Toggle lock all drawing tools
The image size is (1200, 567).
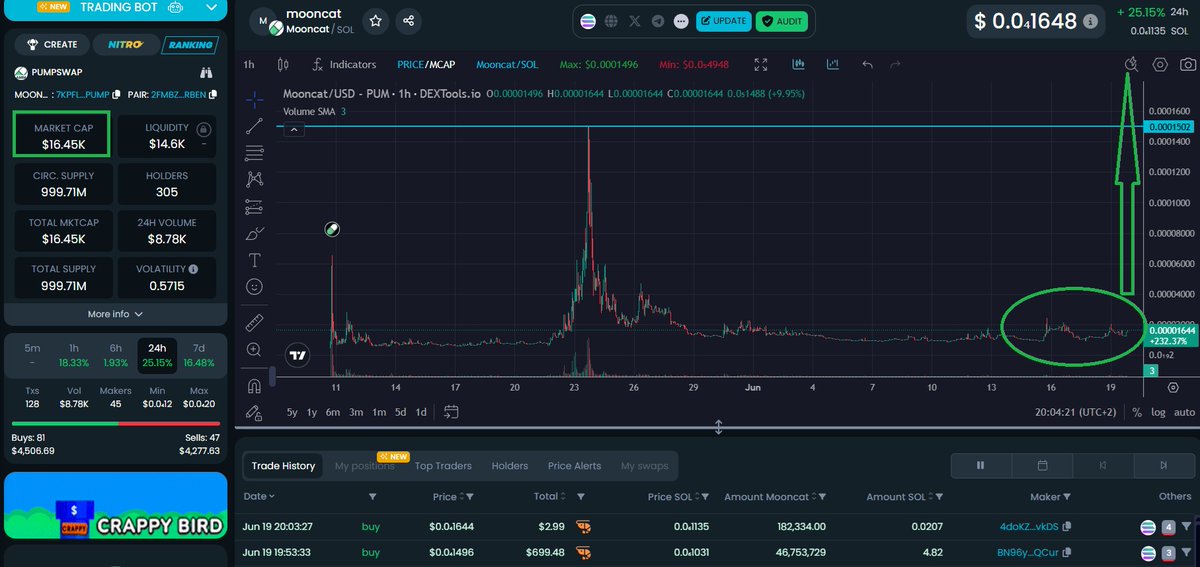click(254, 412)
